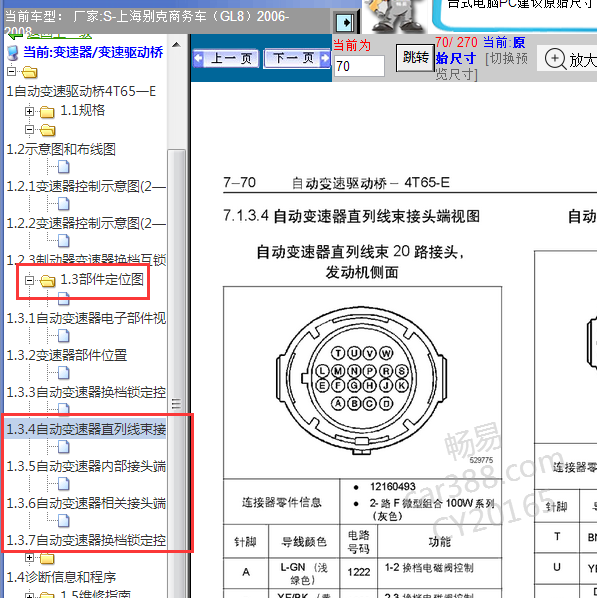The image size is (597, 598).
Task: Expand the 1.5维修指南 tree node
Action: click(x=29, y=595)
